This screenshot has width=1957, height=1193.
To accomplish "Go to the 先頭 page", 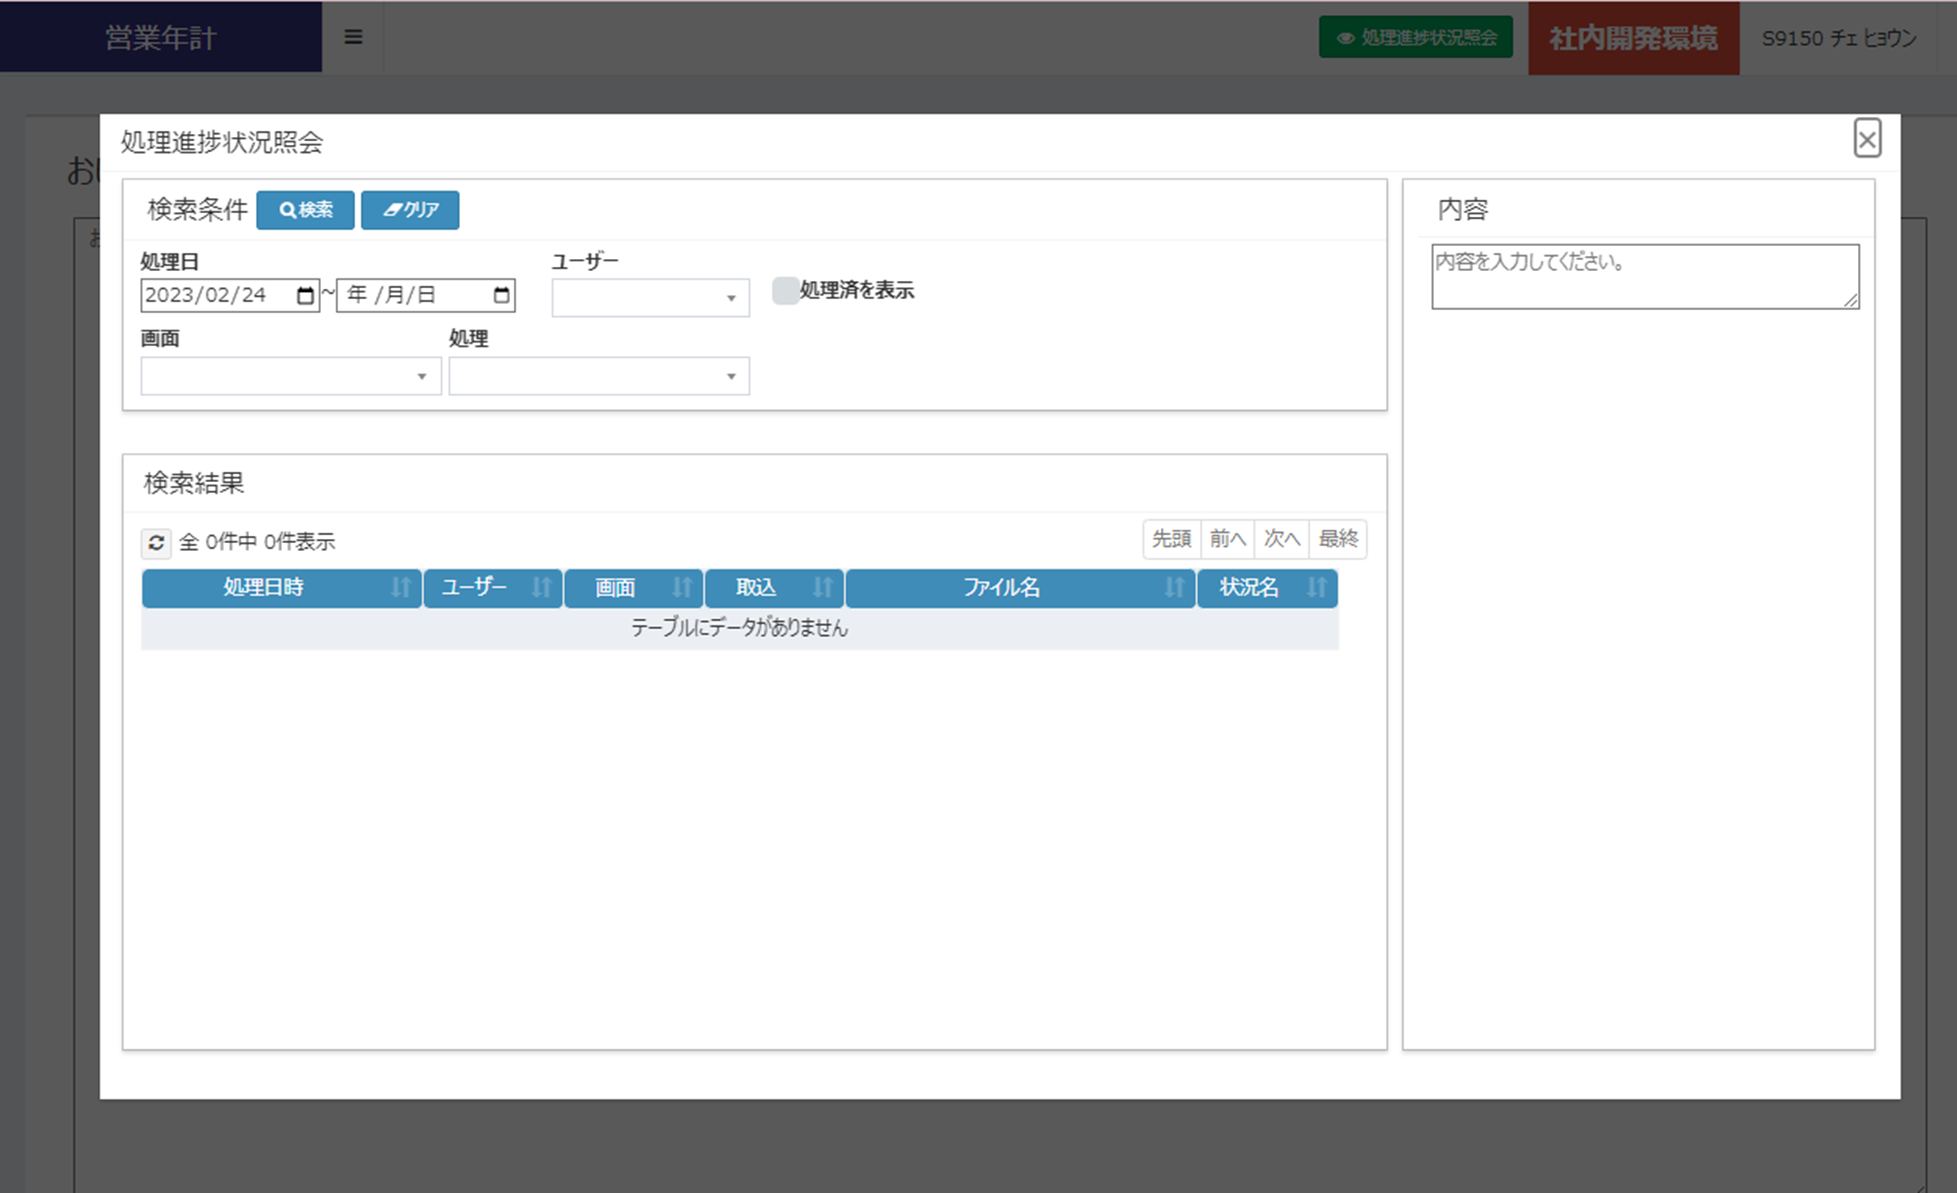I will coord(1171,540).
